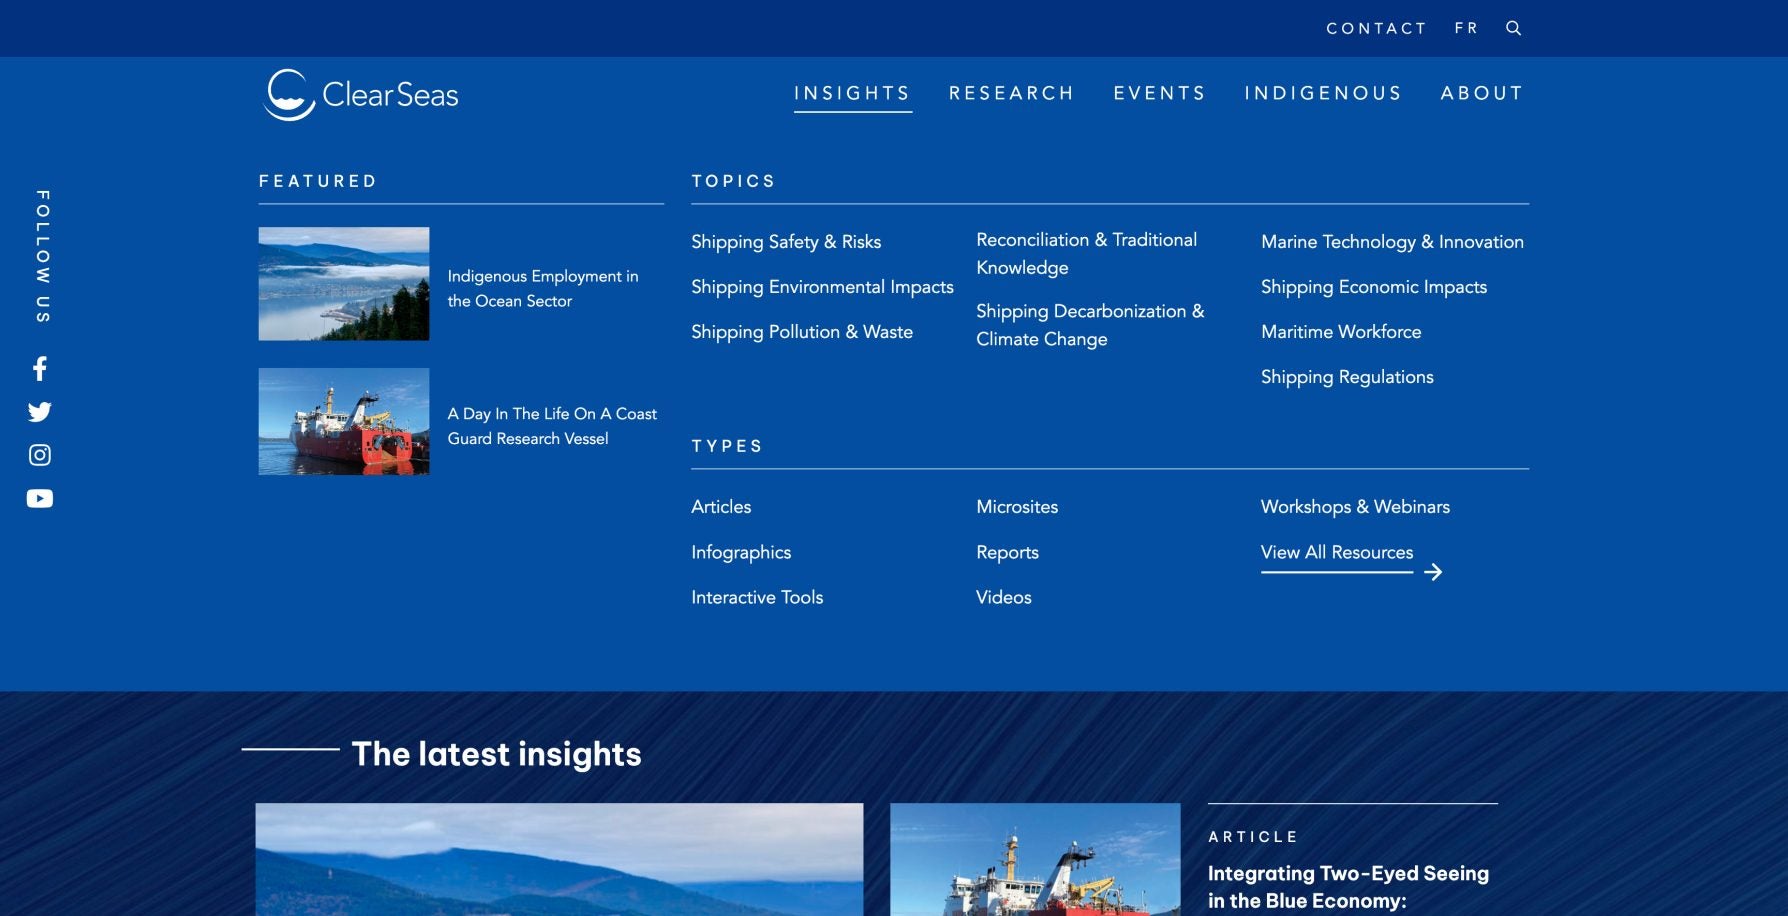Click the Facebook icon in Follow Us sidebar
Screen dimensions: 1788x916
click(x=40, y=368)
